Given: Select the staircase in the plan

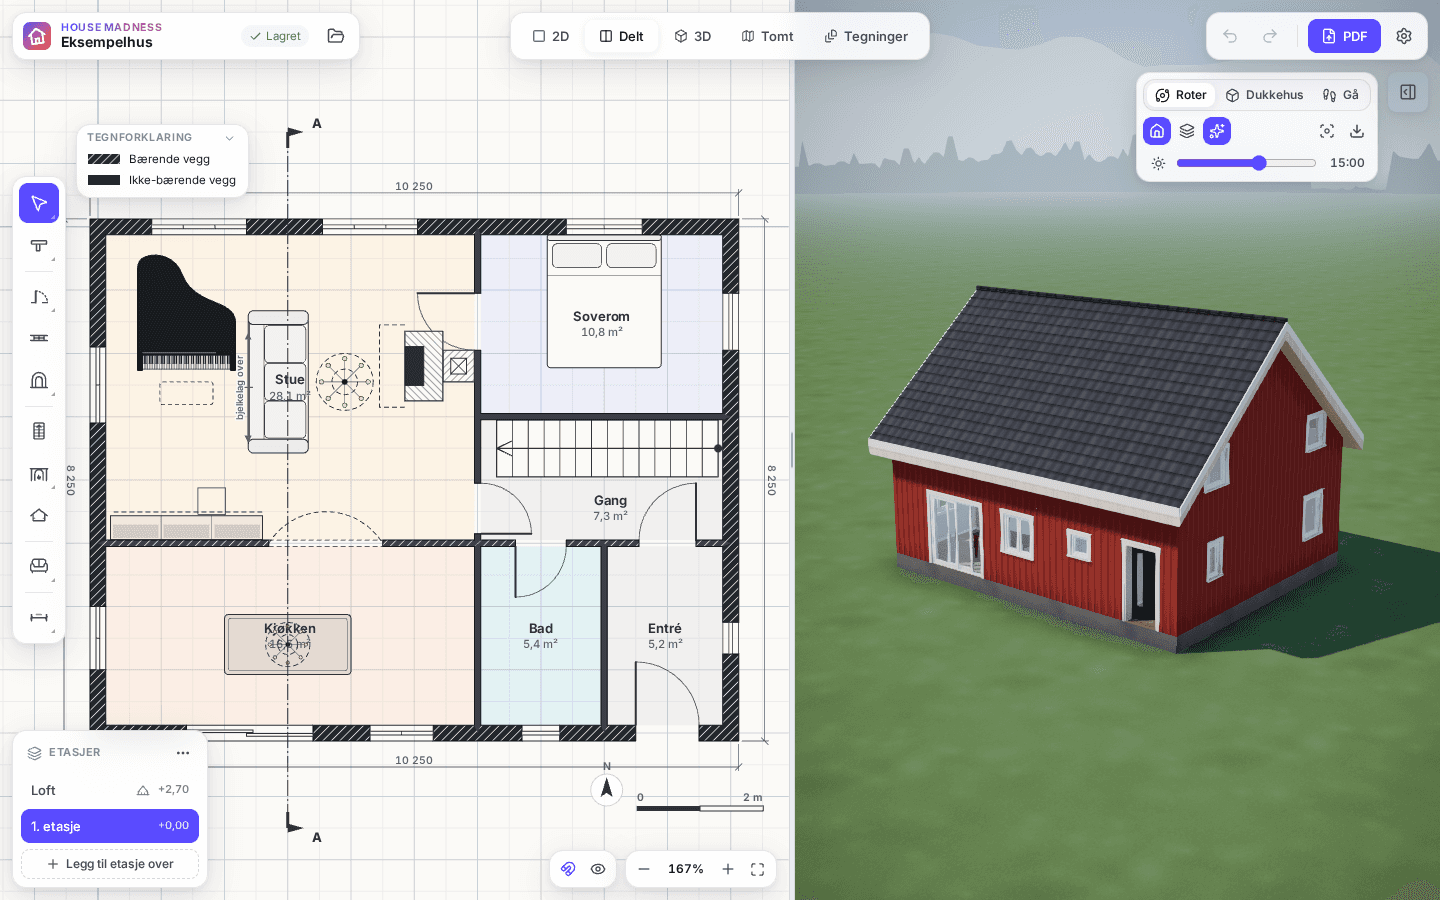Looking at the screenshot, I should tap(608, 448).
